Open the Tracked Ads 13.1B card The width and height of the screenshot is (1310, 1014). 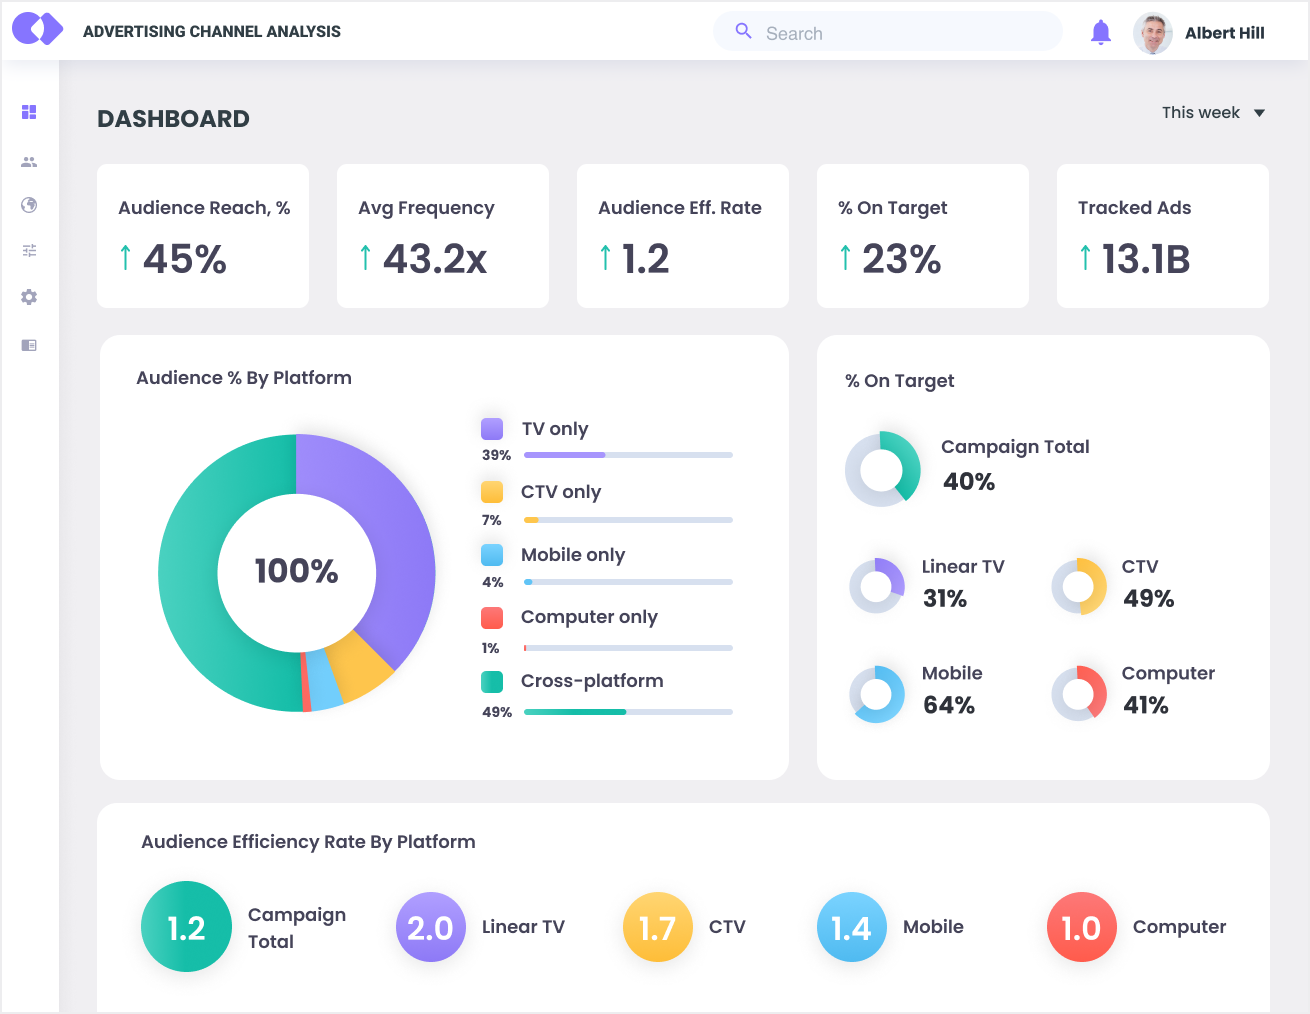coord(1162,236)
